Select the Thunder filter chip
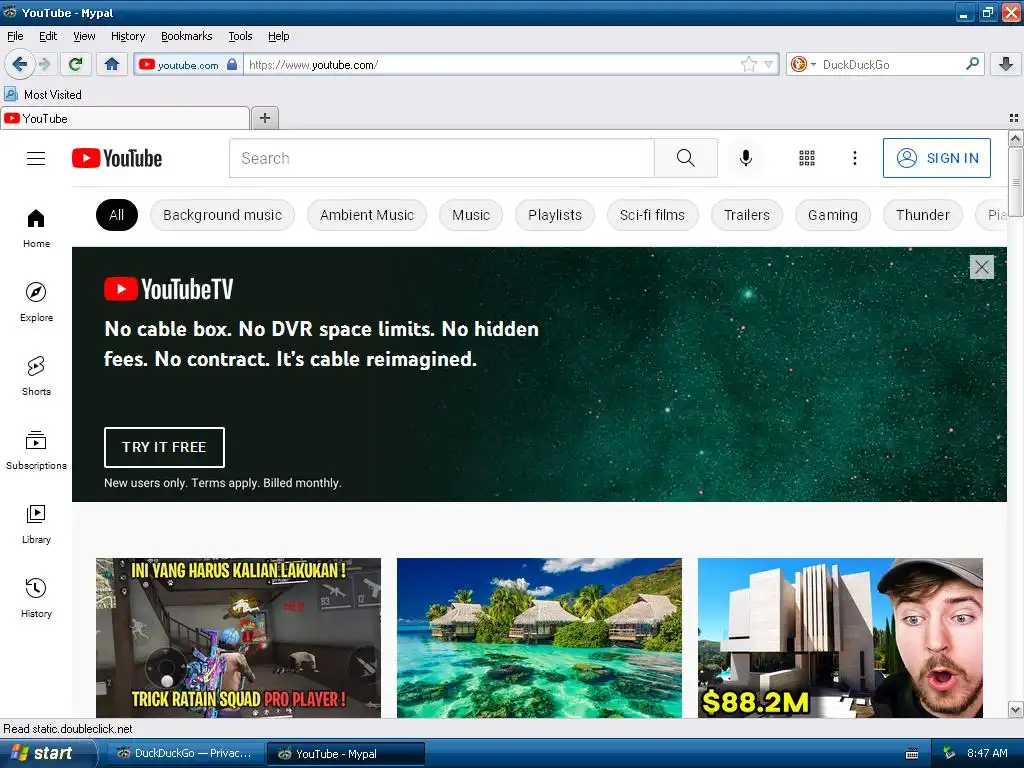 [x=923, y=215]
